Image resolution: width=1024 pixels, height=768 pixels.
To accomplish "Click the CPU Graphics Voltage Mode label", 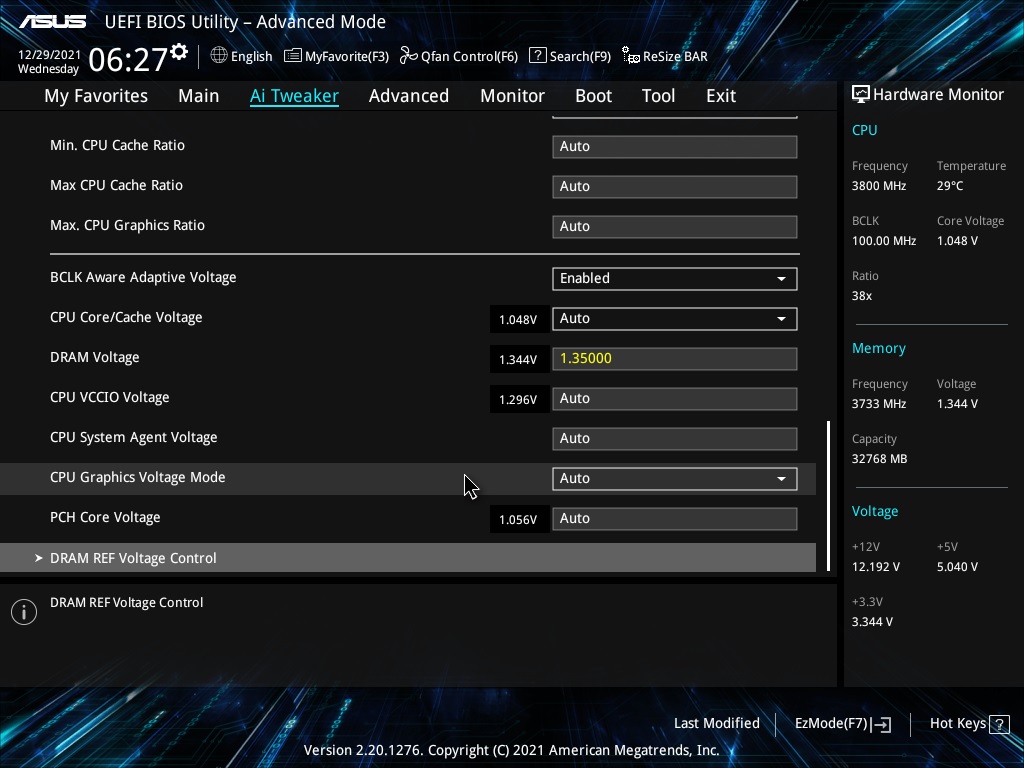I will point(138,477).
